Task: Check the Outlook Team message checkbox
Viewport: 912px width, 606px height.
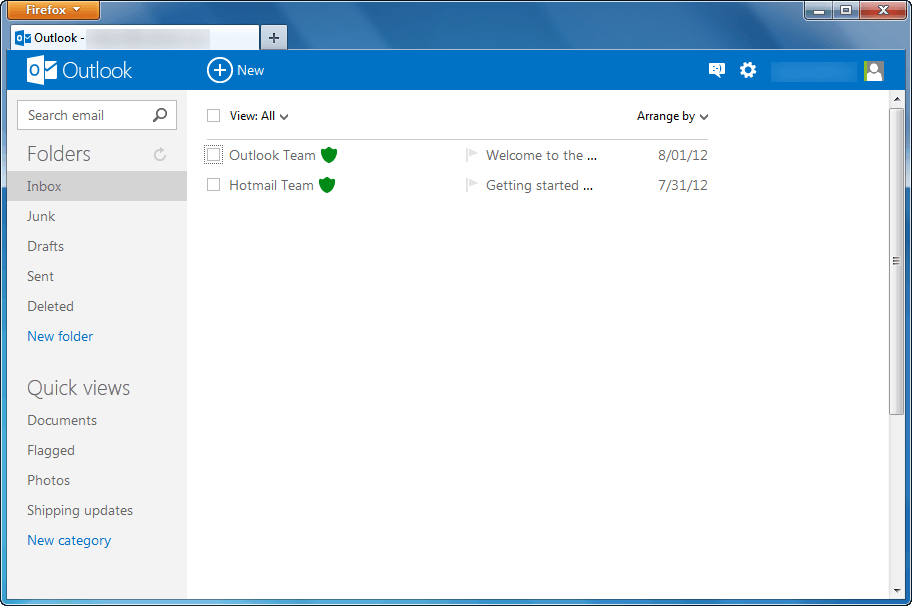Action: 213,155
